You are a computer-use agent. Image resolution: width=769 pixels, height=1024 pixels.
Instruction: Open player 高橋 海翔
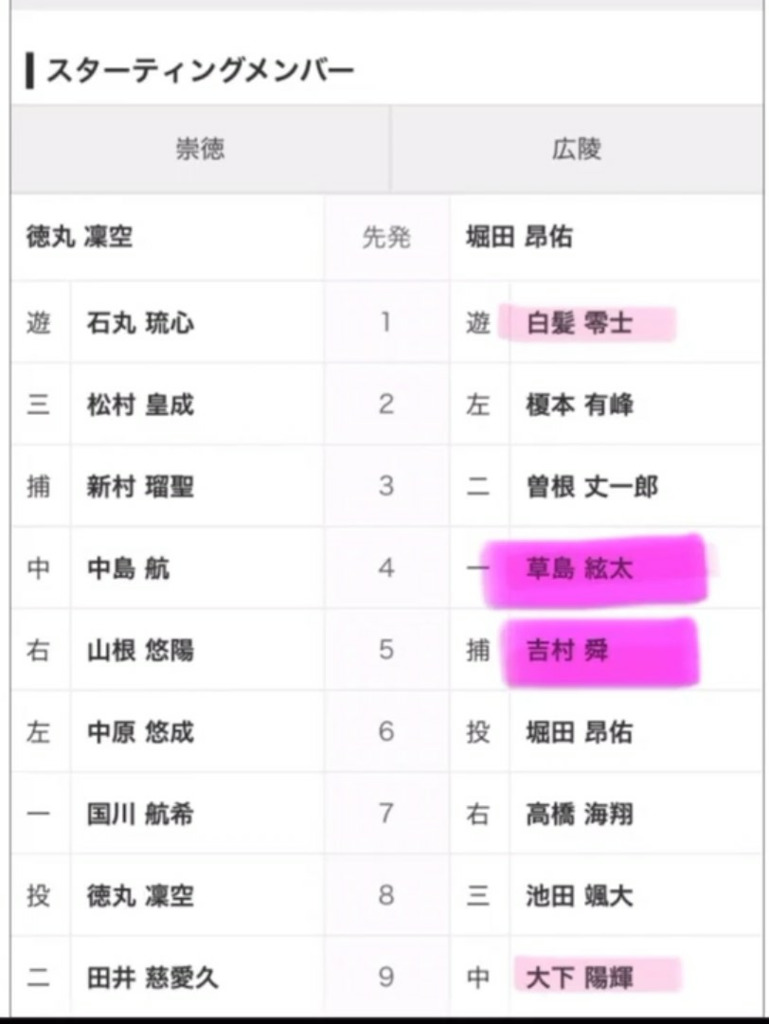[x=579, y=814]
